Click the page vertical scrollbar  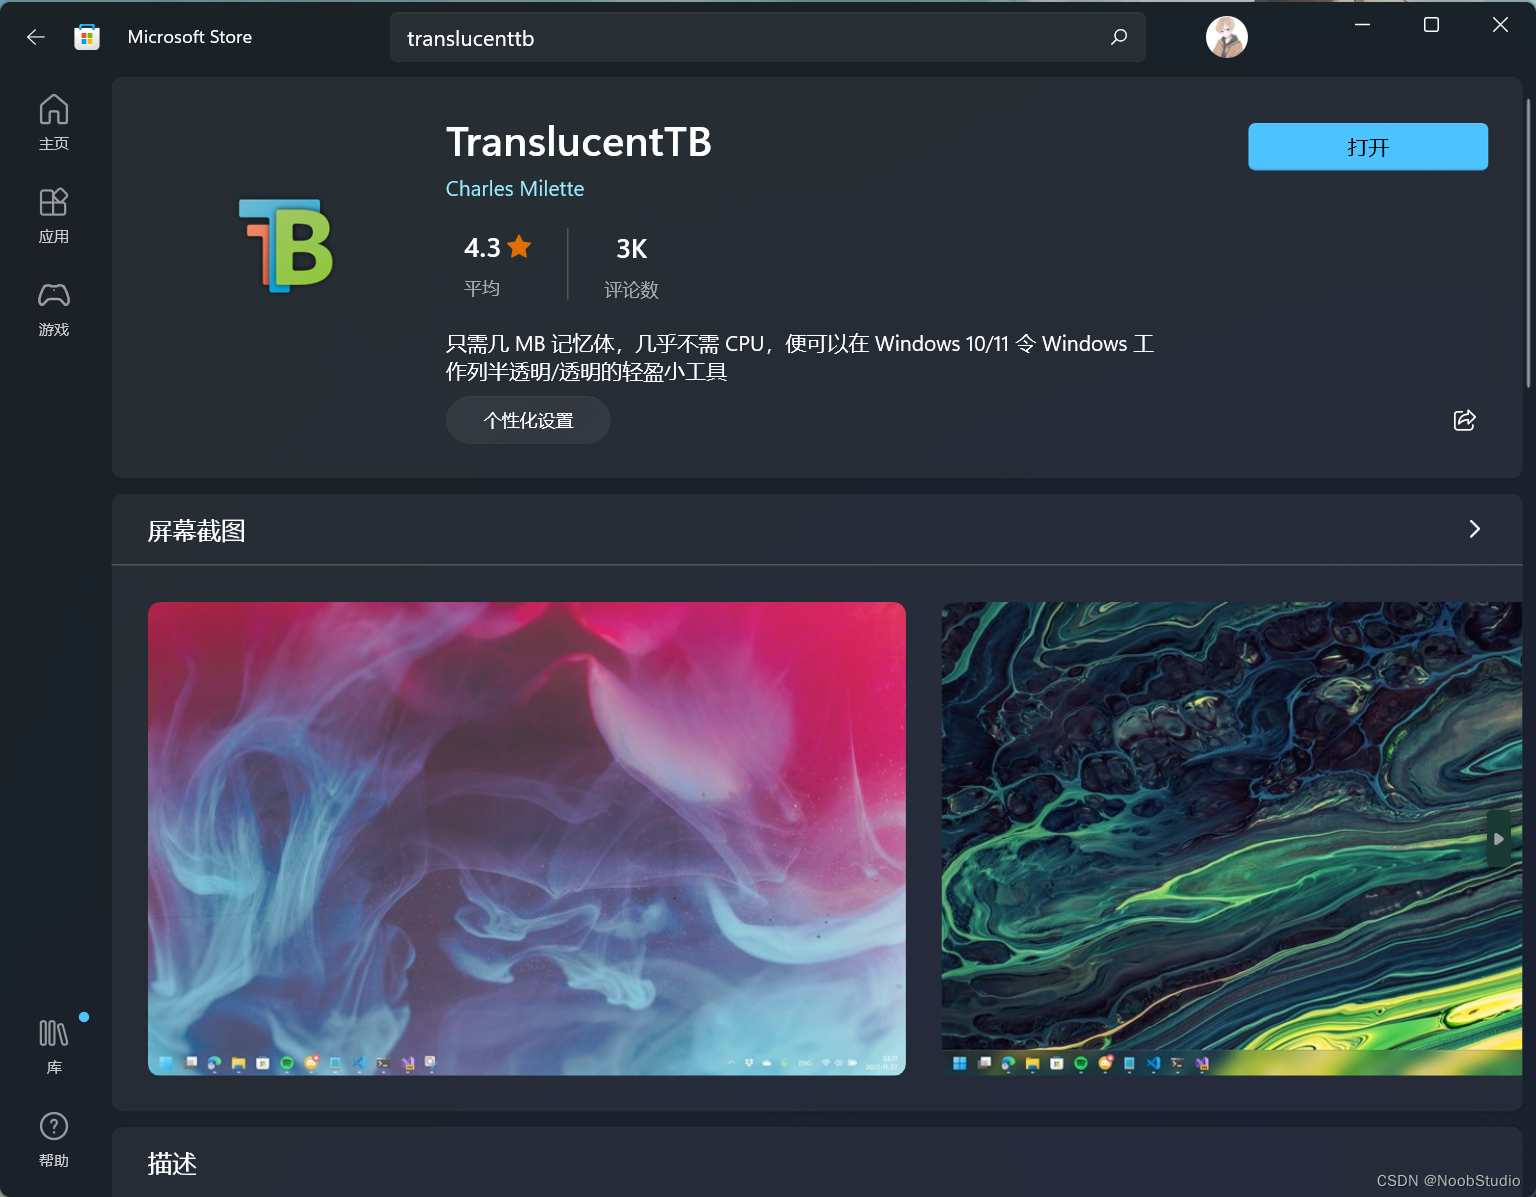[1528, 243]
